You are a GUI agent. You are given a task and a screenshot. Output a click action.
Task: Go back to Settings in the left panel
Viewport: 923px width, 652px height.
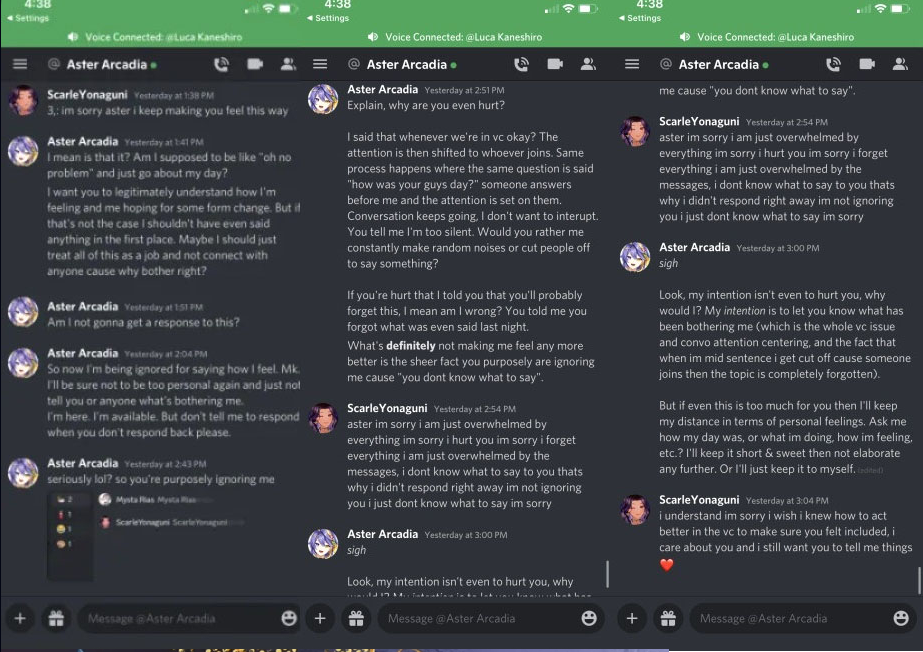[x=28, y=18]
